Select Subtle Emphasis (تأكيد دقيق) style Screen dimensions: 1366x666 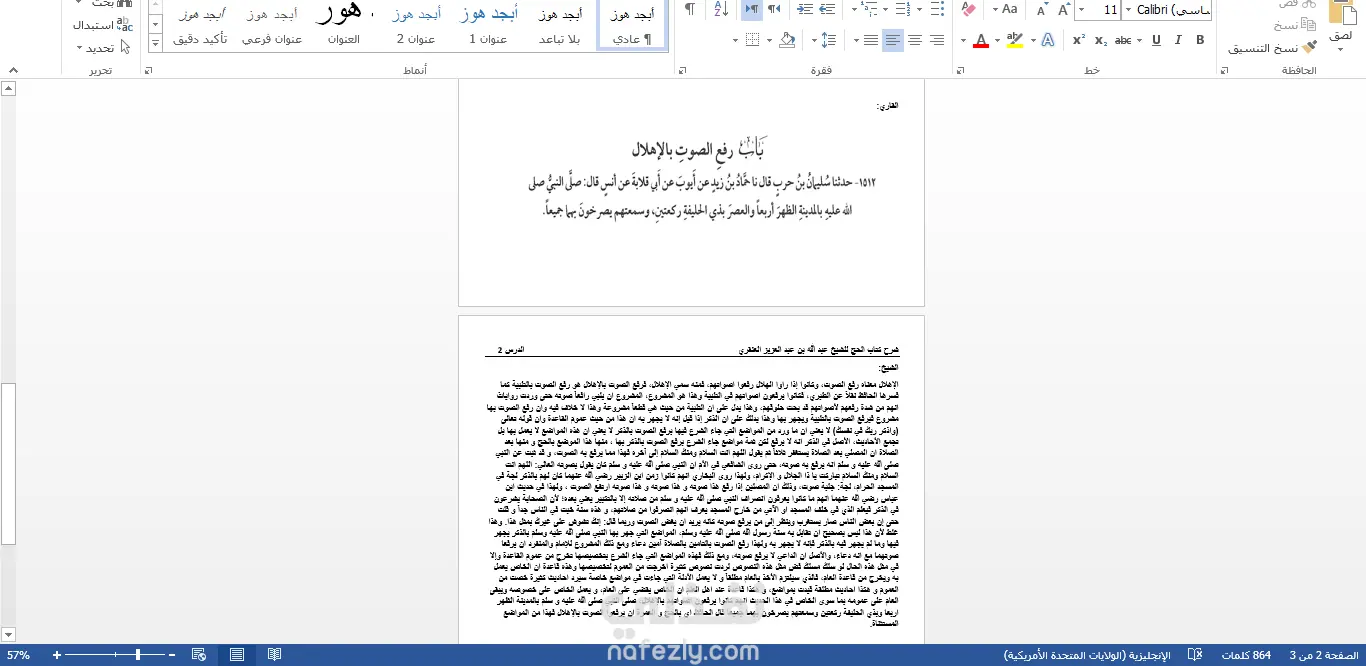tap(200, 25)
